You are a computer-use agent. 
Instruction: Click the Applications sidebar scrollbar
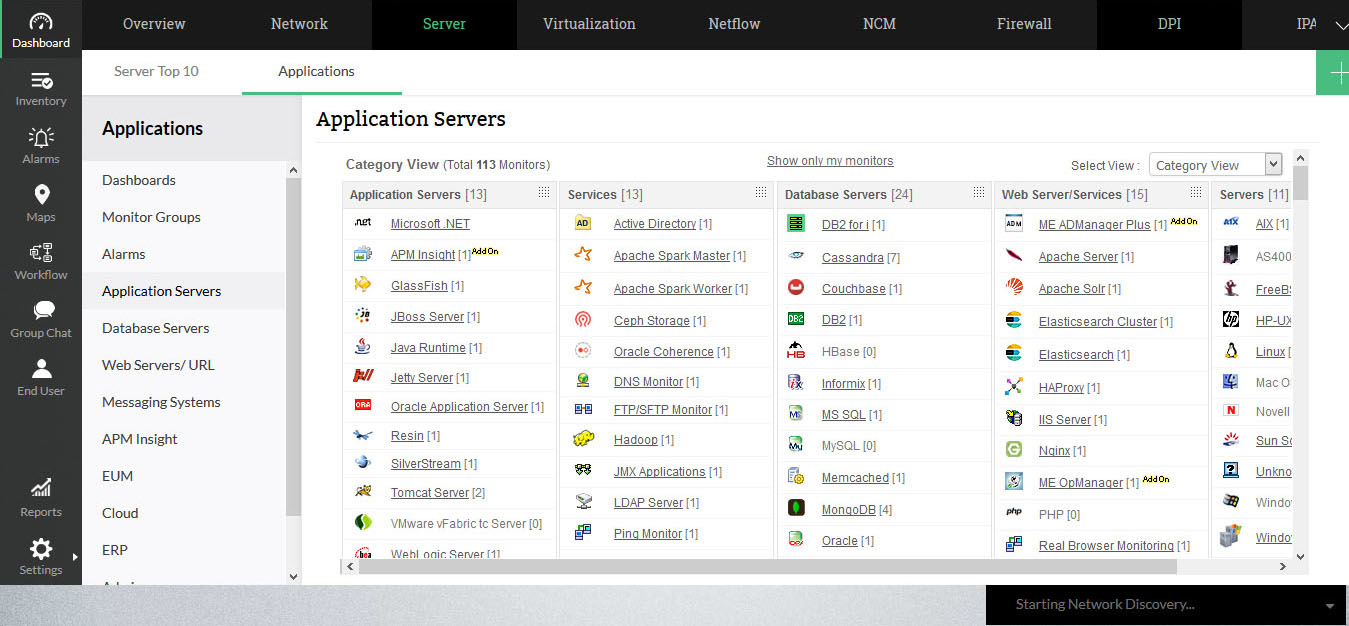(x=293, y=345)
